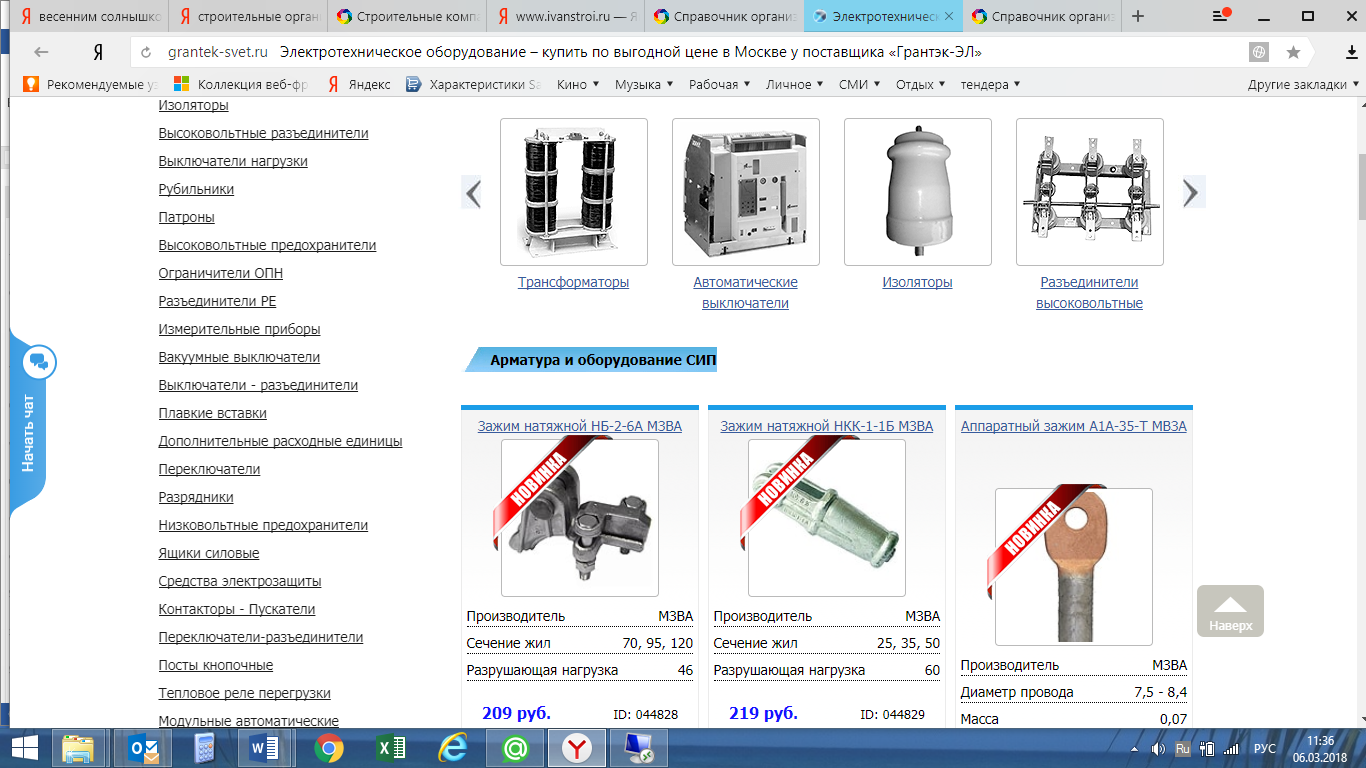Viewport: 1366px width, 768px height.
Task: Open Высоковольтные разъединители sidebar link
Action: click(263, 133)
